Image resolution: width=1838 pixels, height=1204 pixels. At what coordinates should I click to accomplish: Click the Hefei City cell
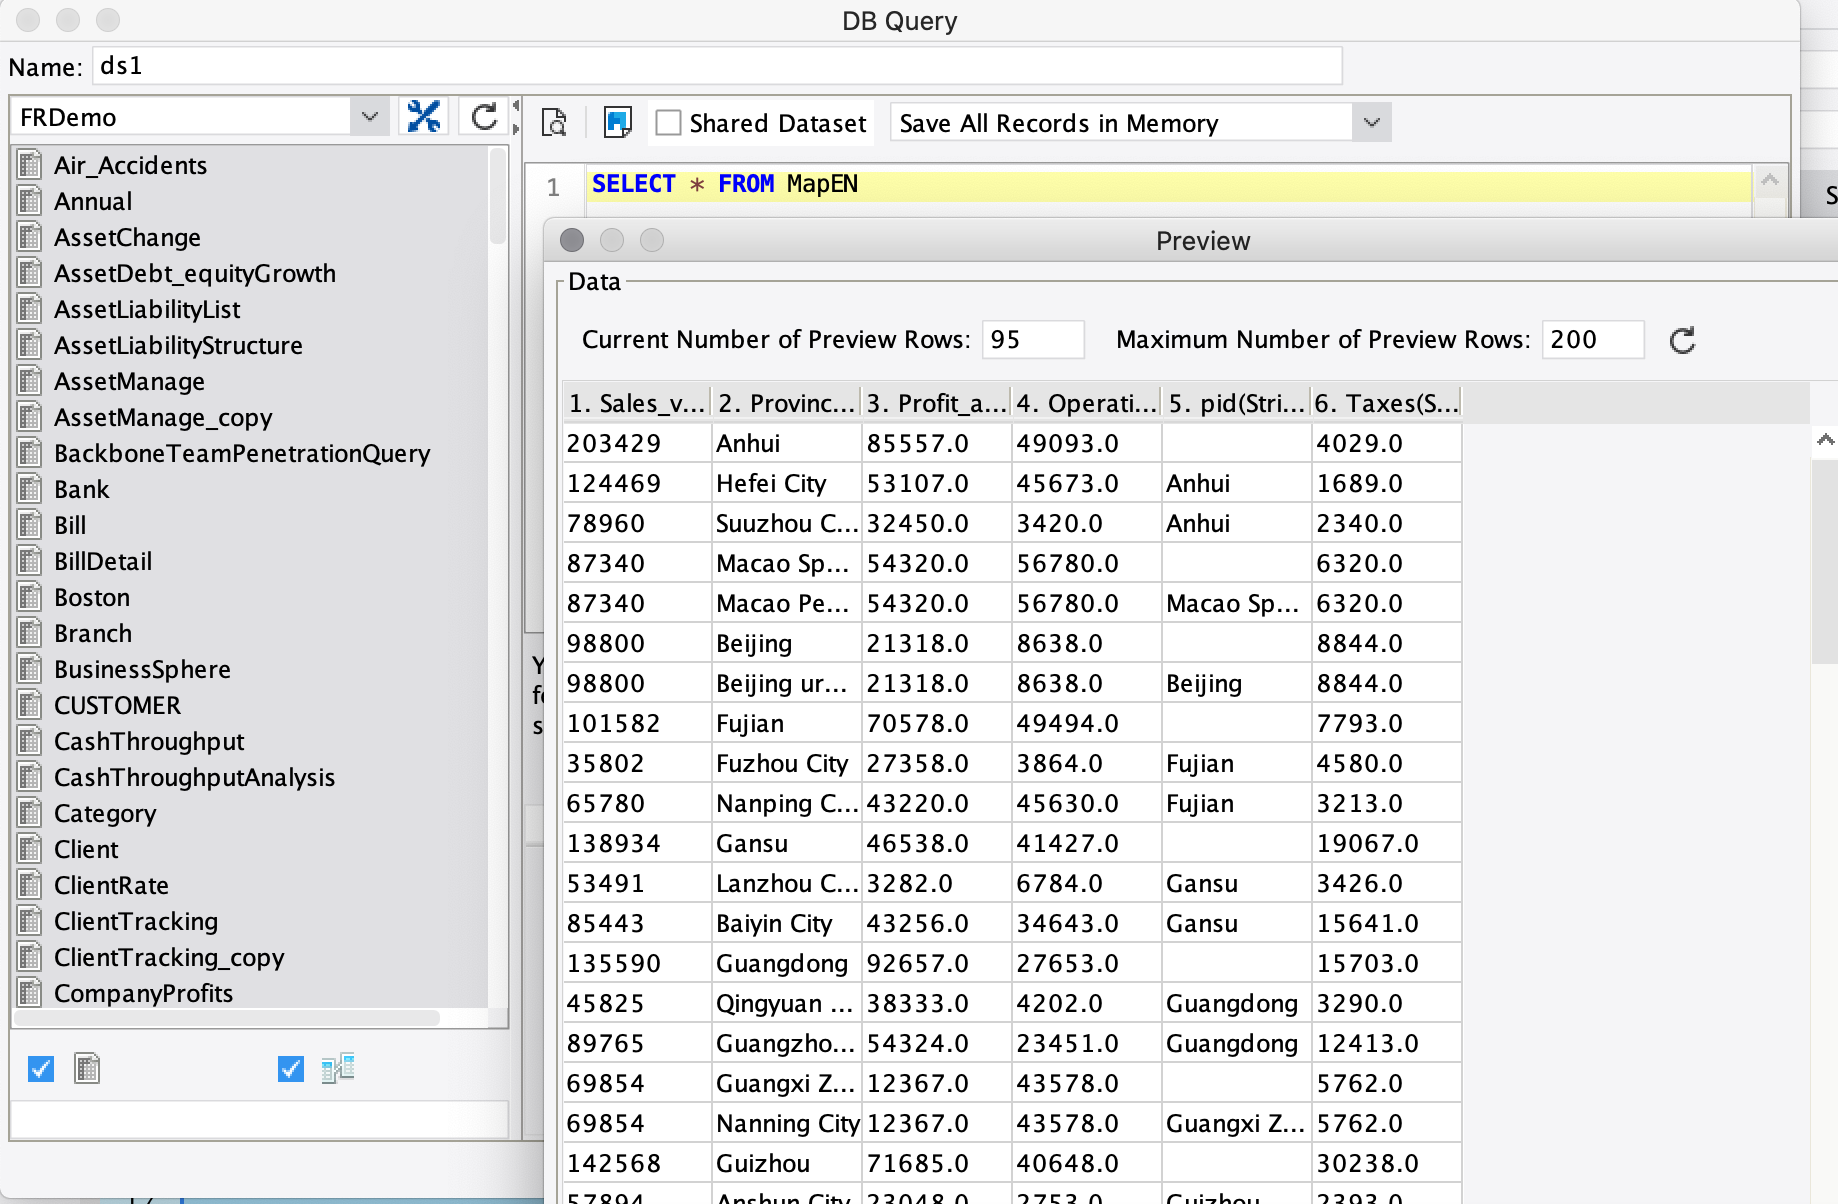pyautogui.click(x=786, y=483)
